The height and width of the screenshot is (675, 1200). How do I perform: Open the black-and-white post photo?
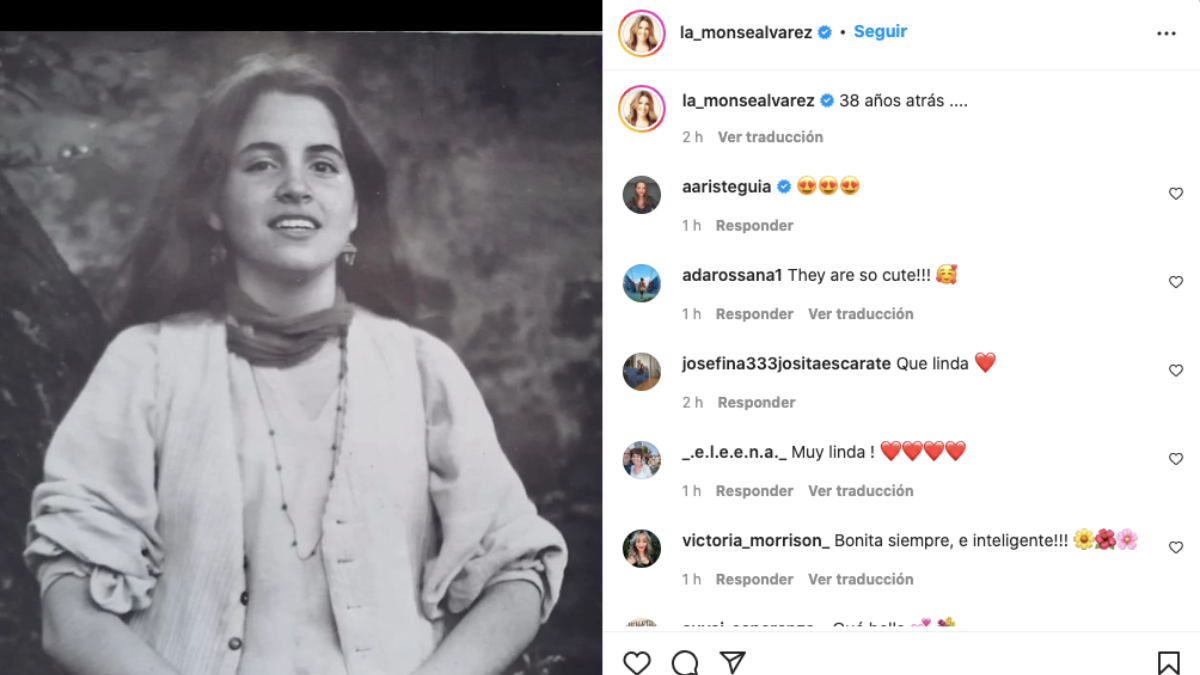point(300,350)
